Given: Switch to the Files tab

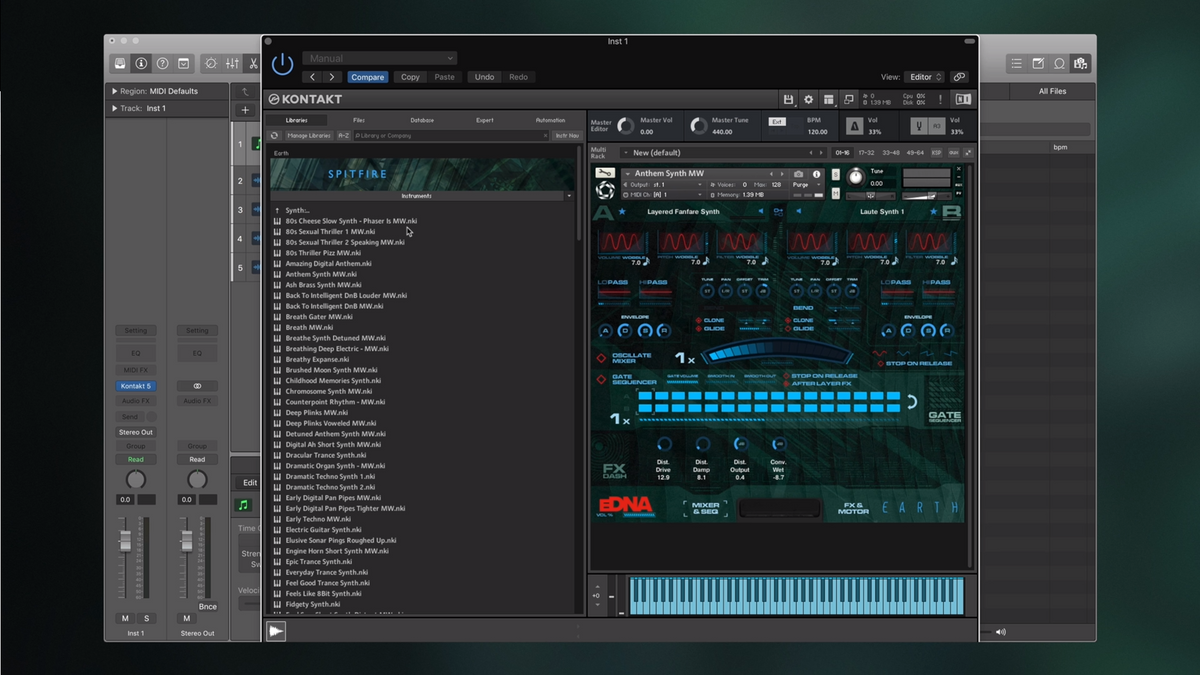Looking at the screenshot, I should (x=359, y=120).
